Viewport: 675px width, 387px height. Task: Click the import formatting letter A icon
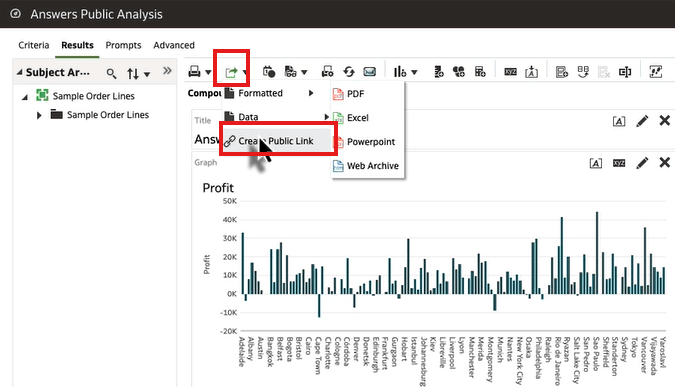[532, 72]
